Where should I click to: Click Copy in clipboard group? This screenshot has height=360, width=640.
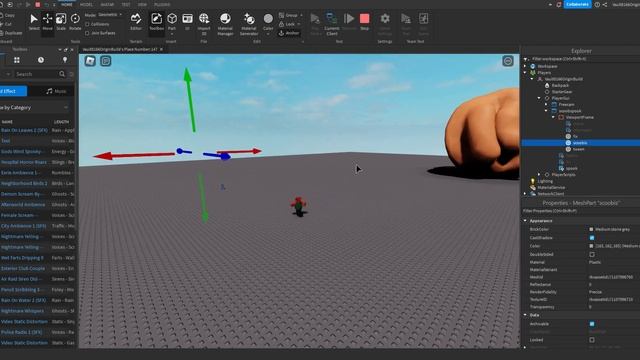click(x=7, y=15)
